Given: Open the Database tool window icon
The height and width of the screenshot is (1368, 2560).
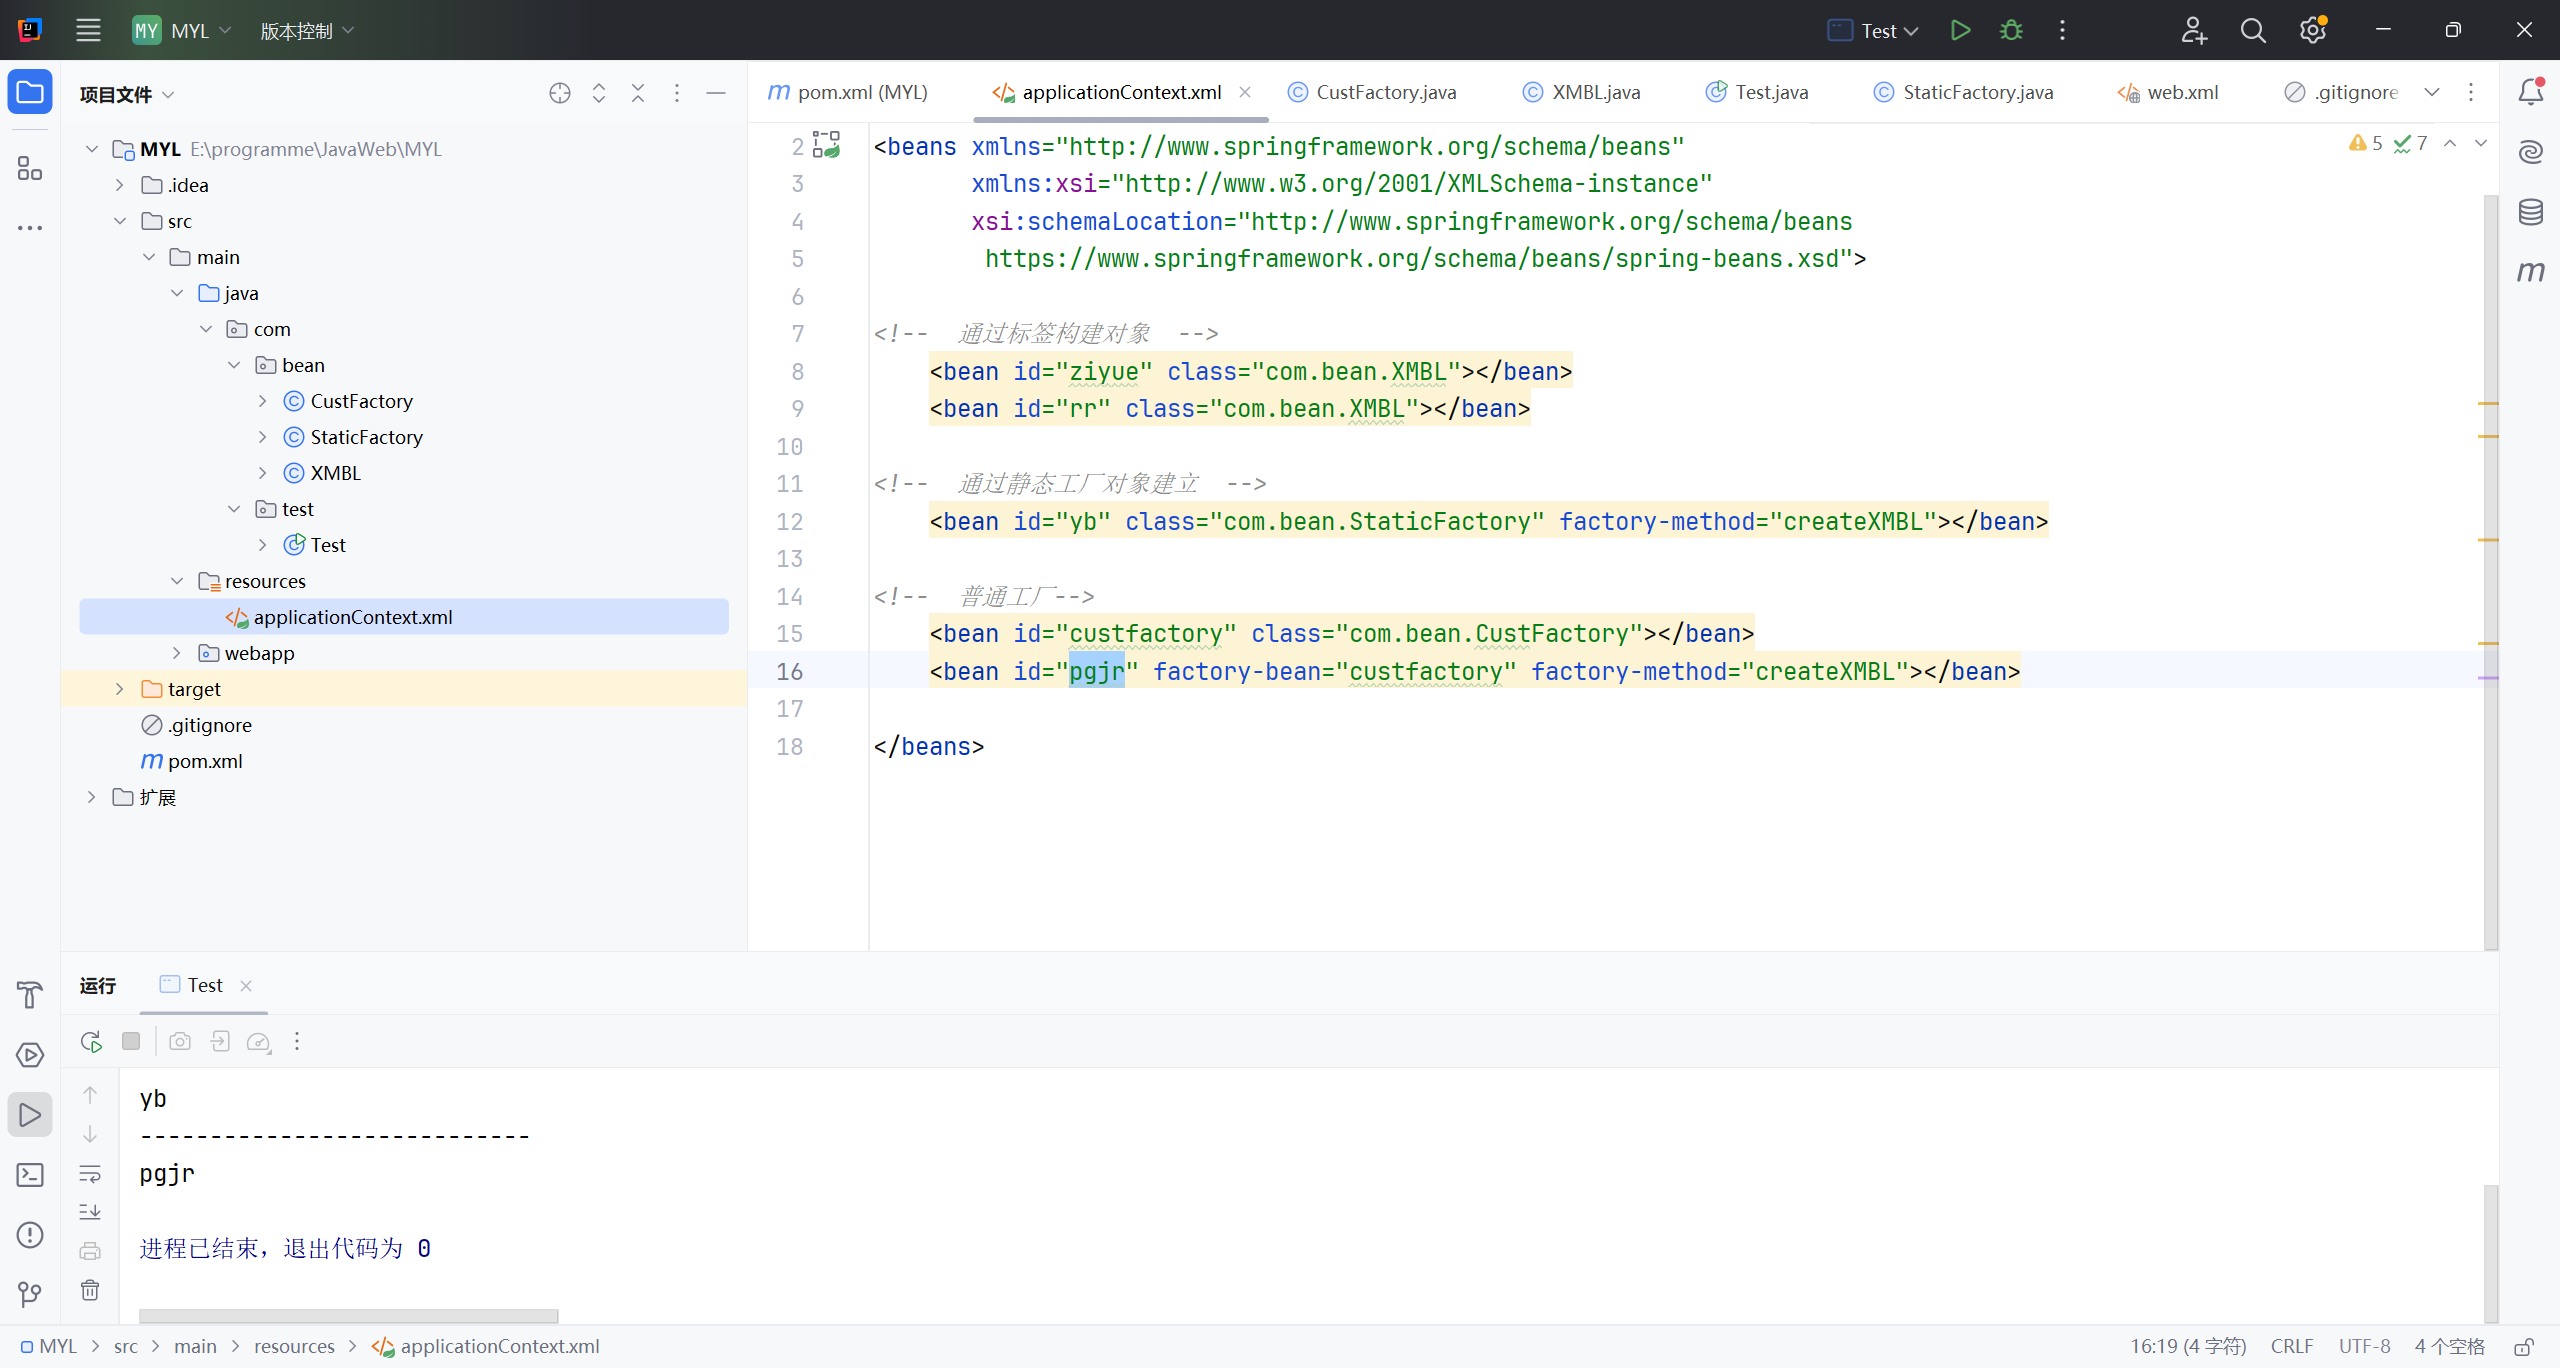Looking at the screenshot, I should coord(2530,212).
